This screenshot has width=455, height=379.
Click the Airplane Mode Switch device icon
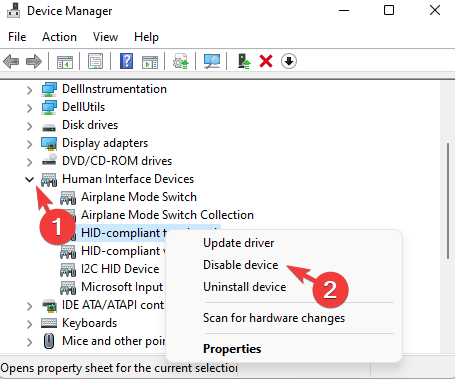[x=68, y=198]
